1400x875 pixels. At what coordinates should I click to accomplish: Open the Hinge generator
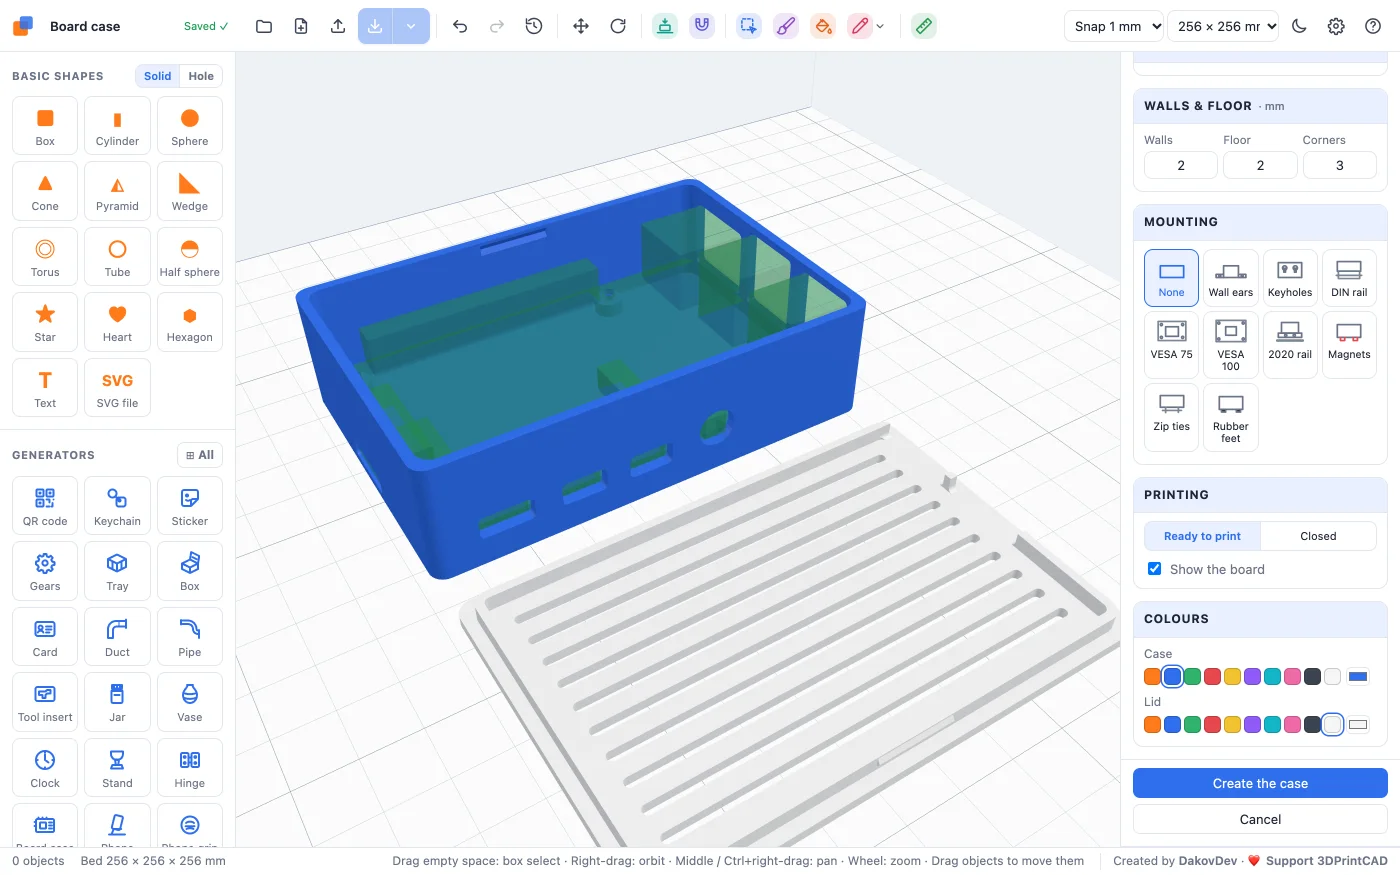click(190, 768)
